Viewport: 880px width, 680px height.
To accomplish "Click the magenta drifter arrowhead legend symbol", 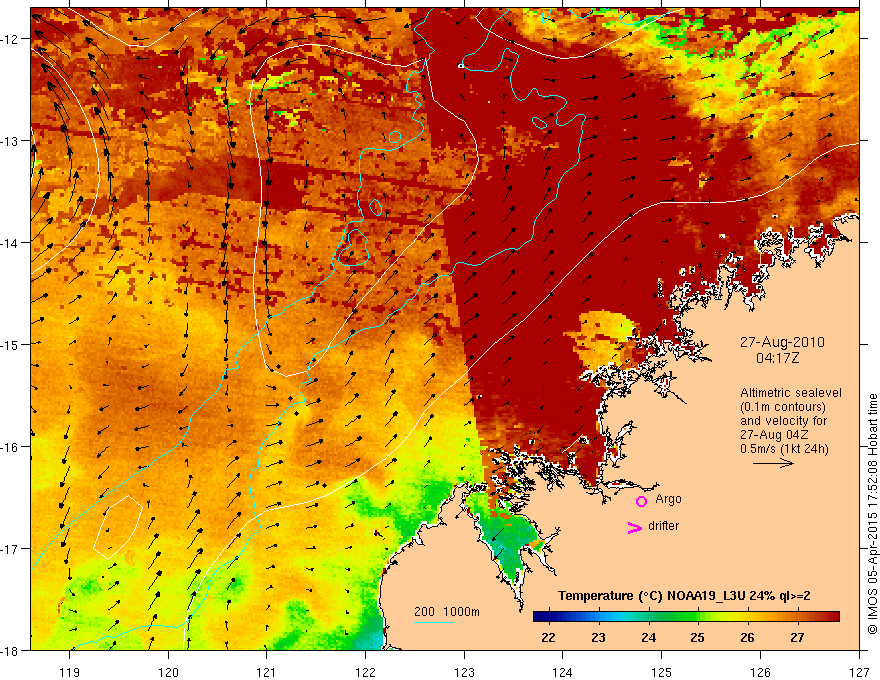I will coord(635,527).
